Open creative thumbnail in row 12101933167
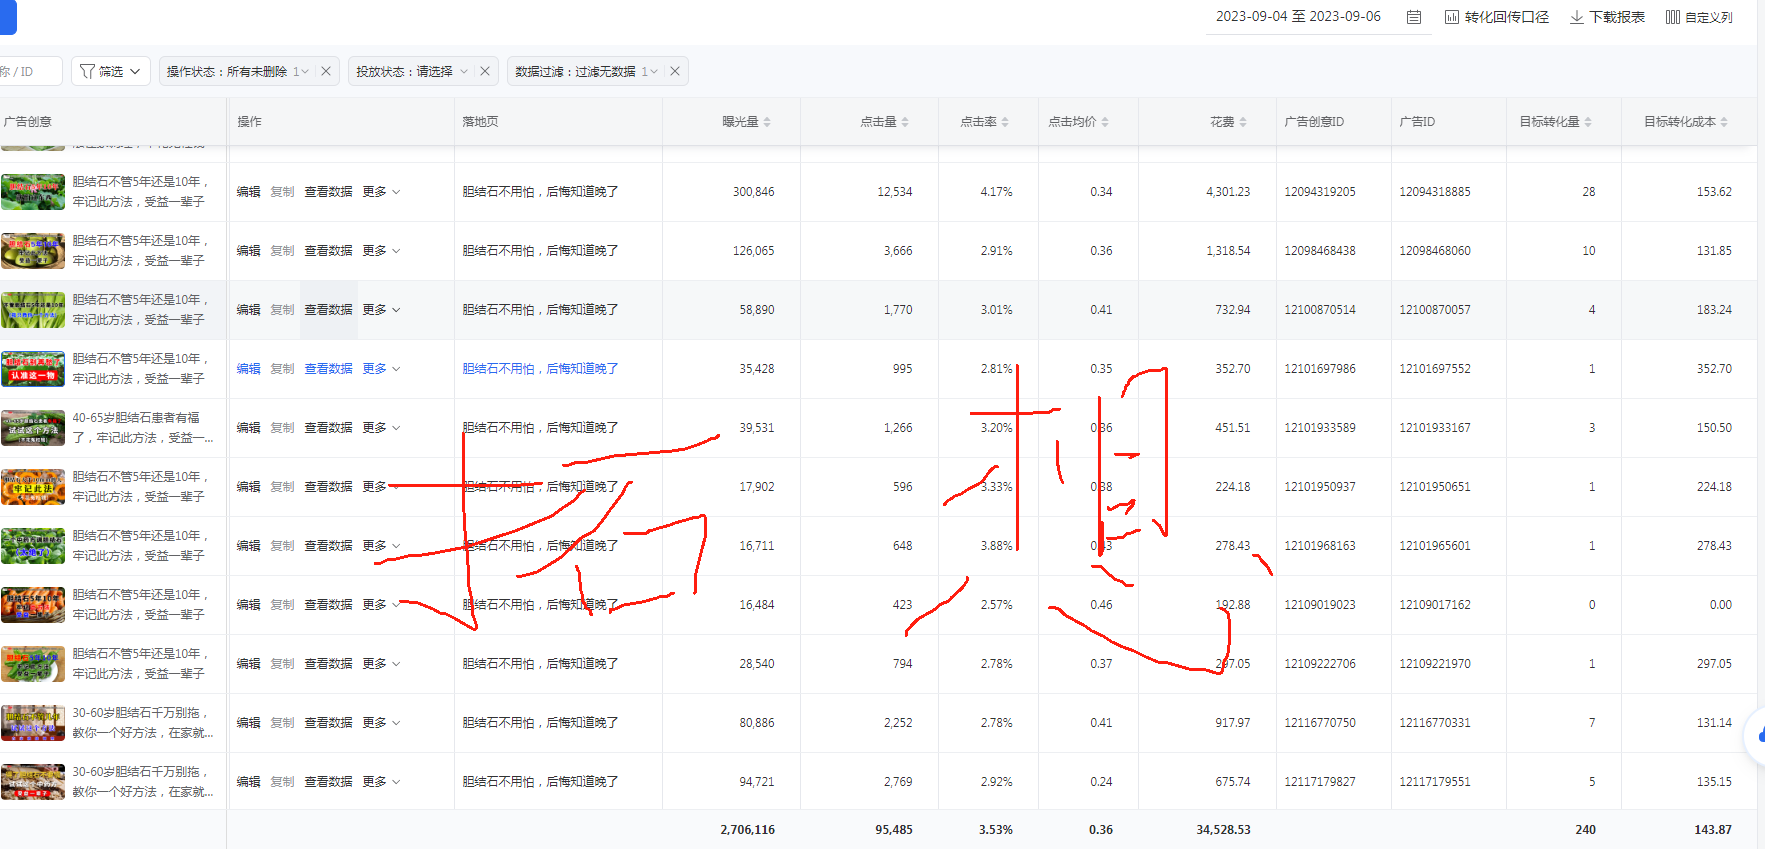Viewport: 1765px width, 849px height. tap(33, 428)
